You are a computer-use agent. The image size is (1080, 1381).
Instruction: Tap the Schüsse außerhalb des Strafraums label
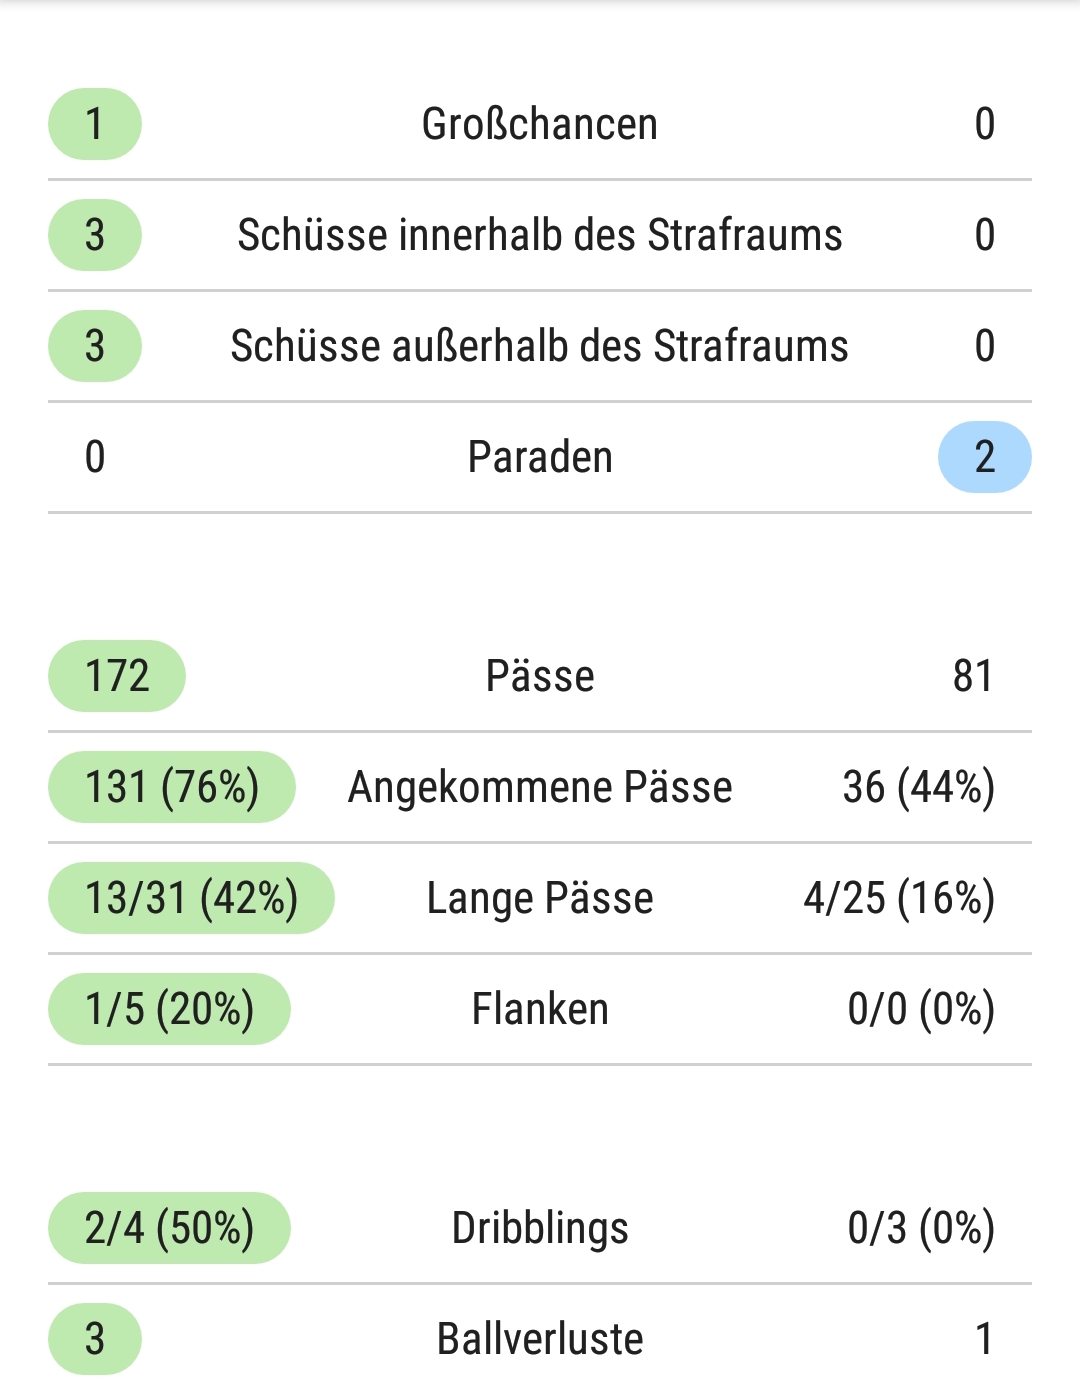tap(540, 346)
